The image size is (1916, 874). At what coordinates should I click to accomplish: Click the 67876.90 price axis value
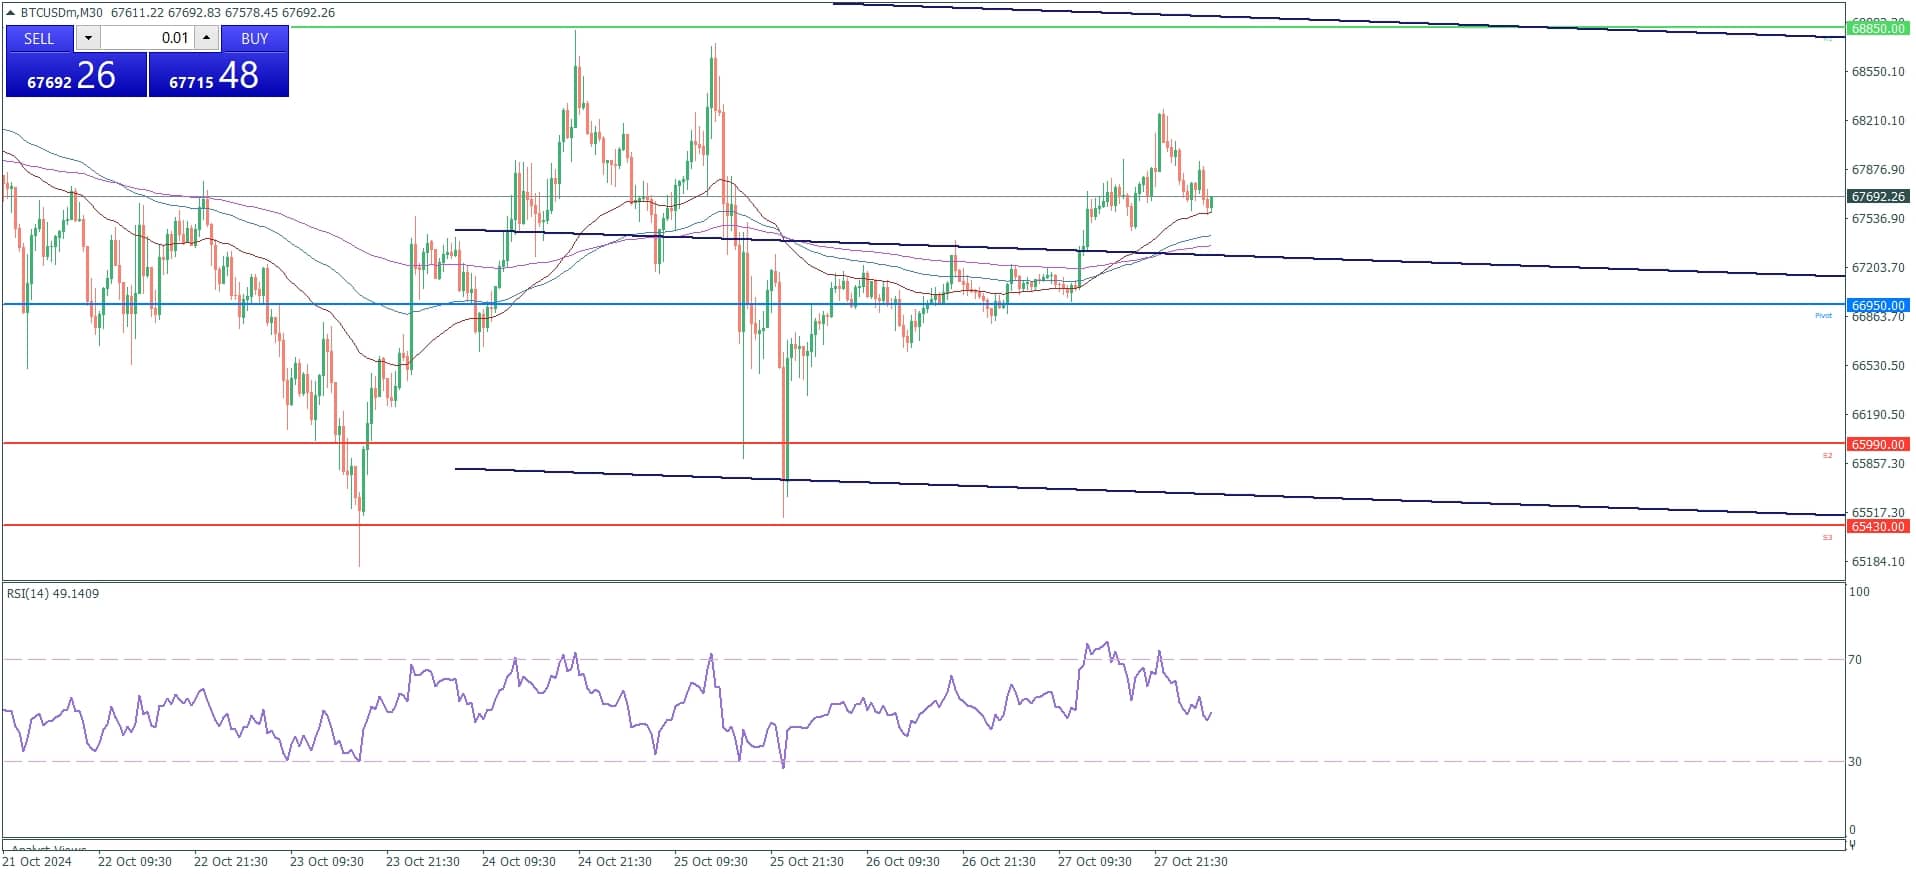click(1878, 170)
